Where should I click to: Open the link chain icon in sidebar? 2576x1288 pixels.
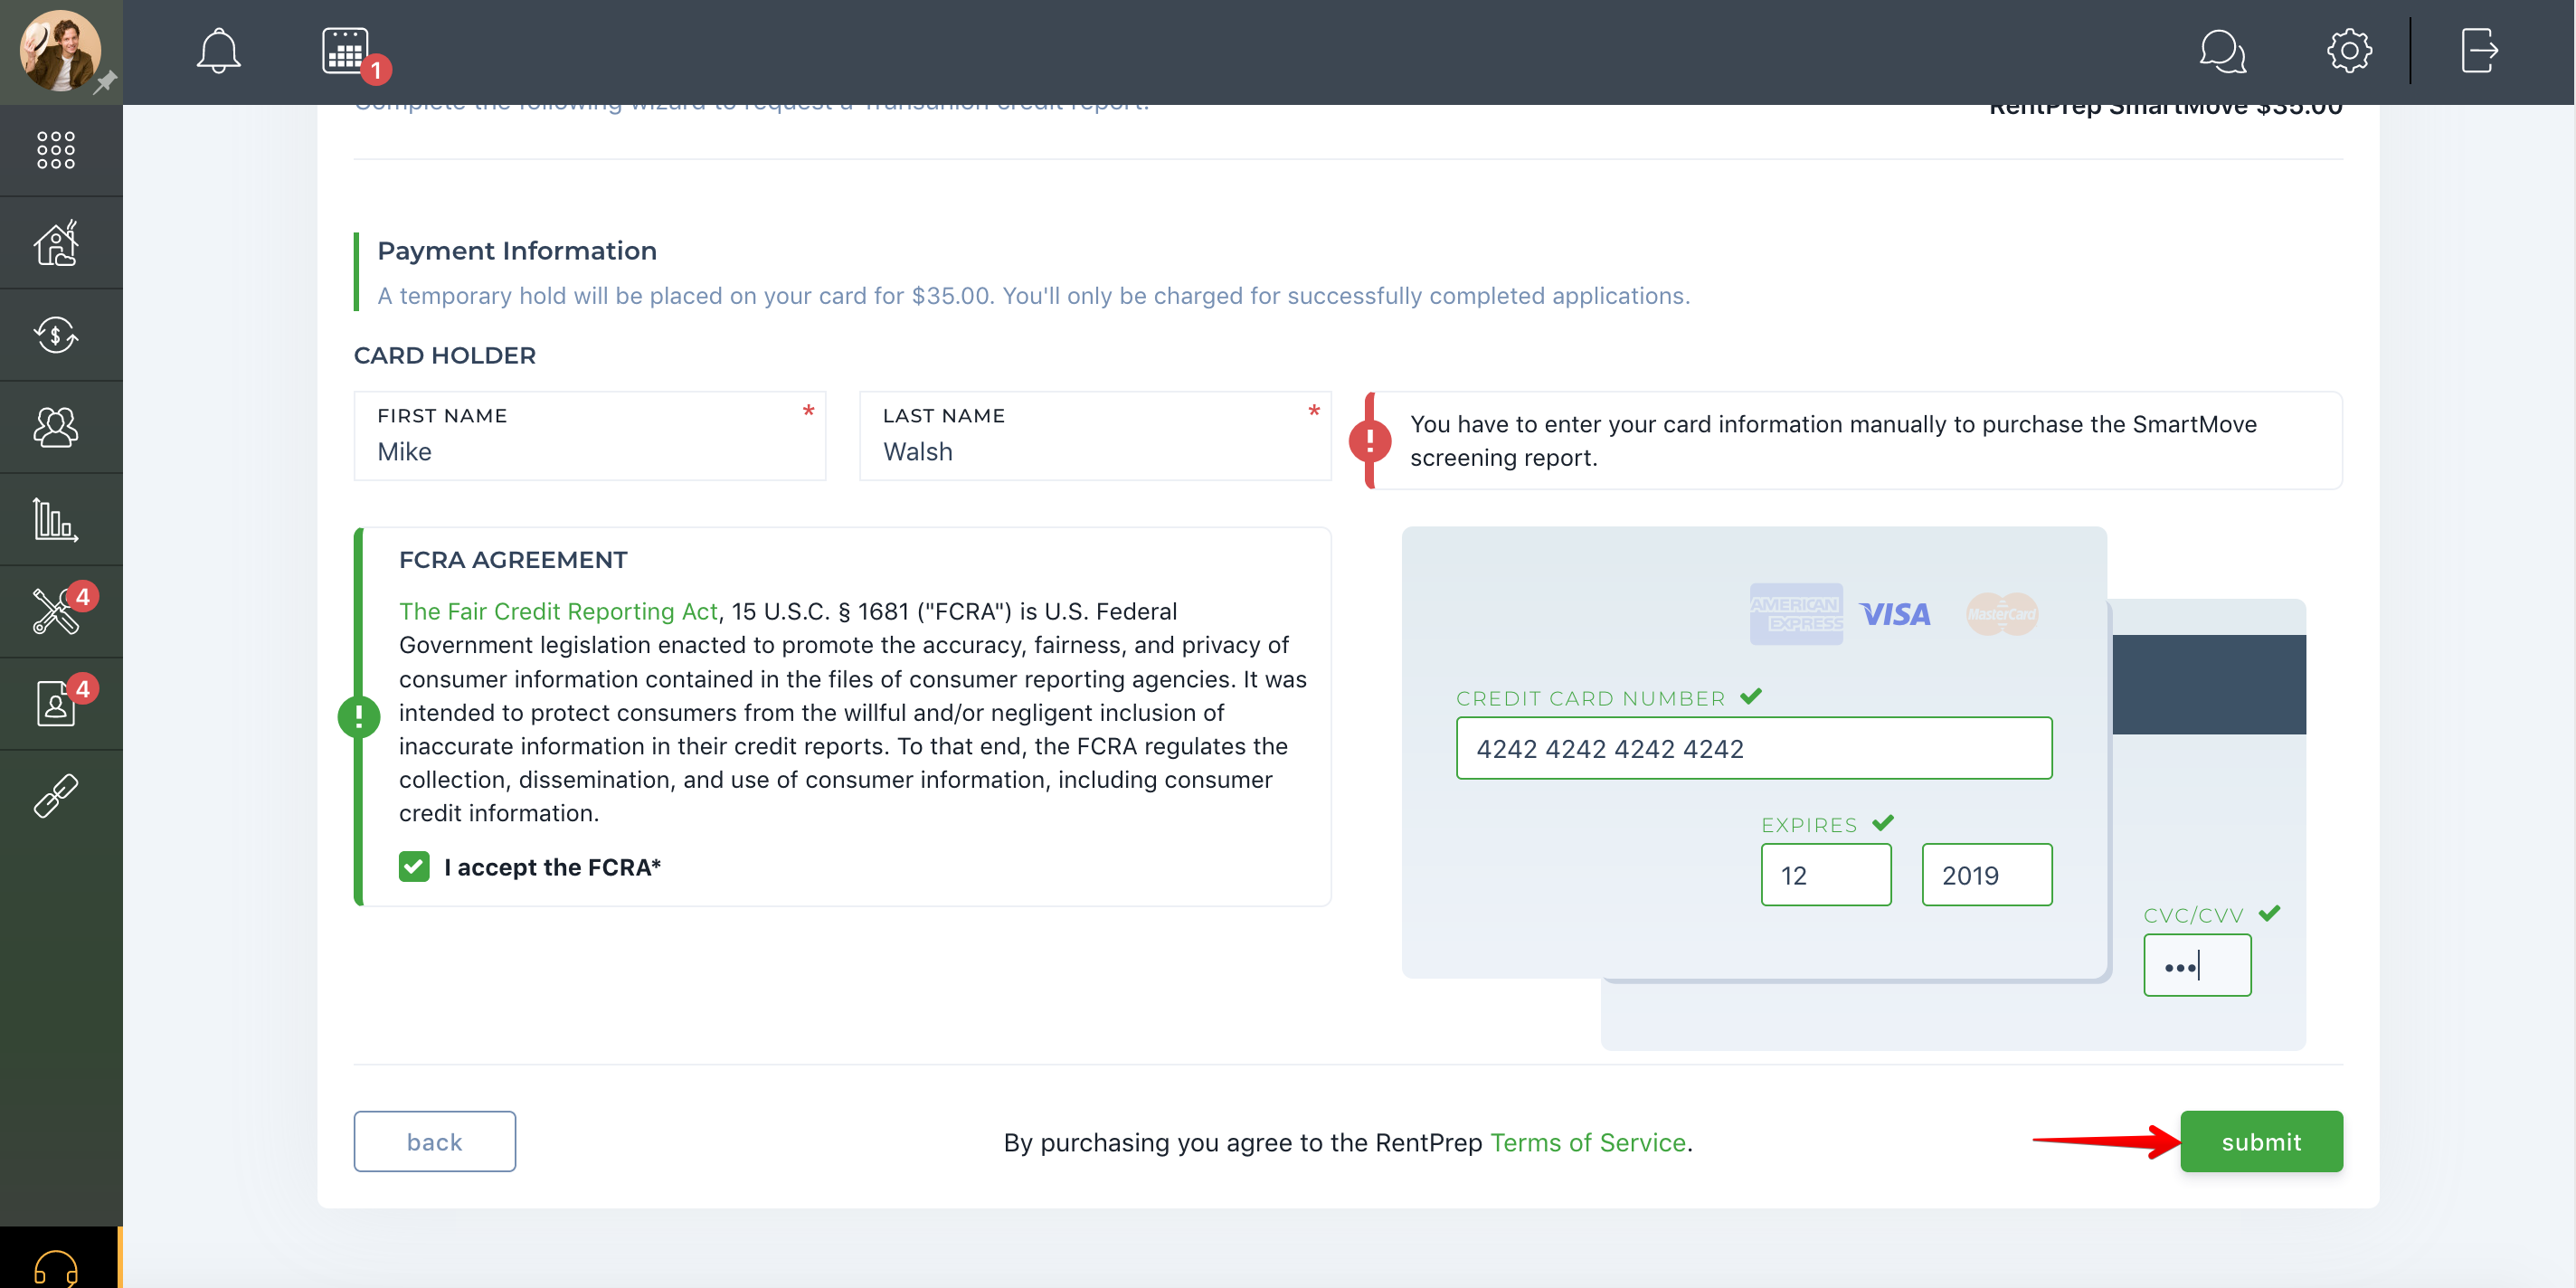[56, 796]
